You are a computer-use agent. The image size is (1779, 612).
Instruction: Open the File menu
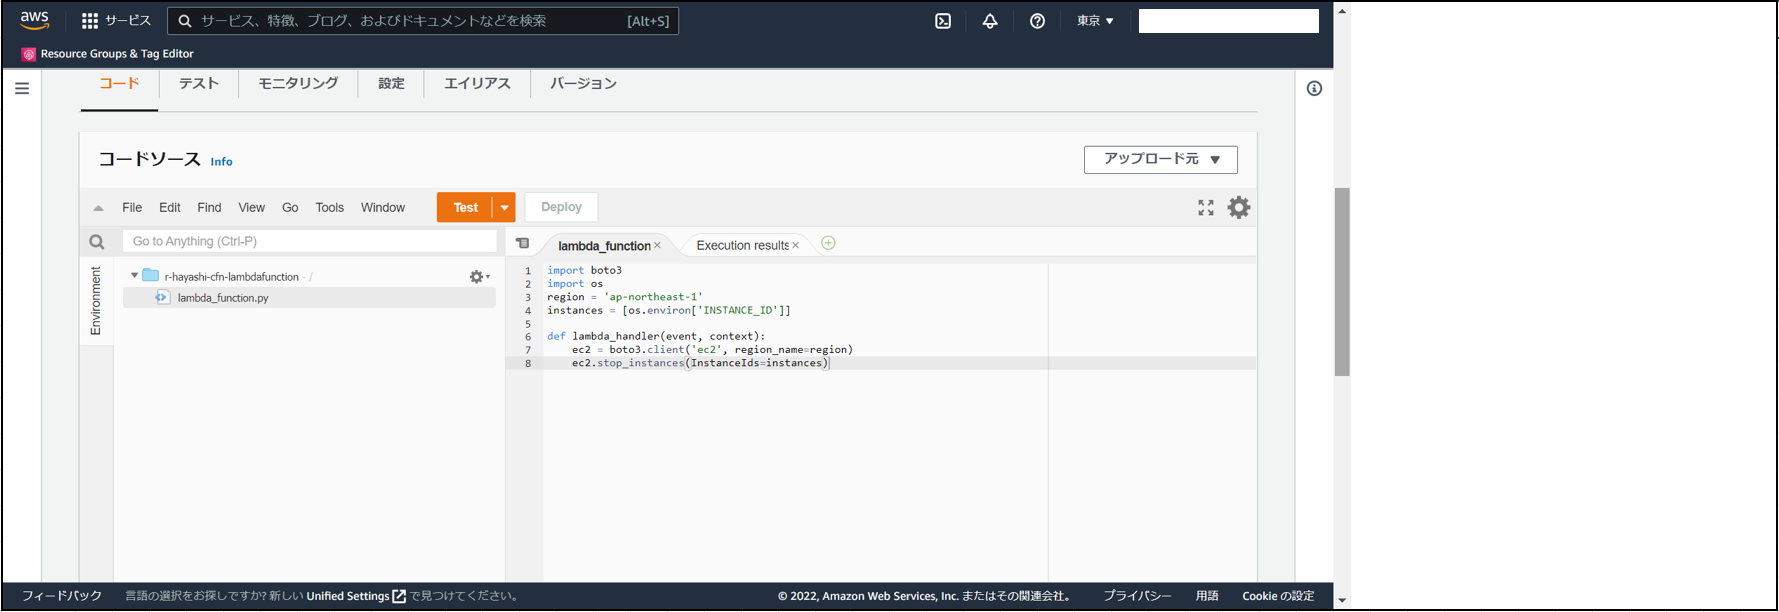pyautogui.click(x=132, y=207)
